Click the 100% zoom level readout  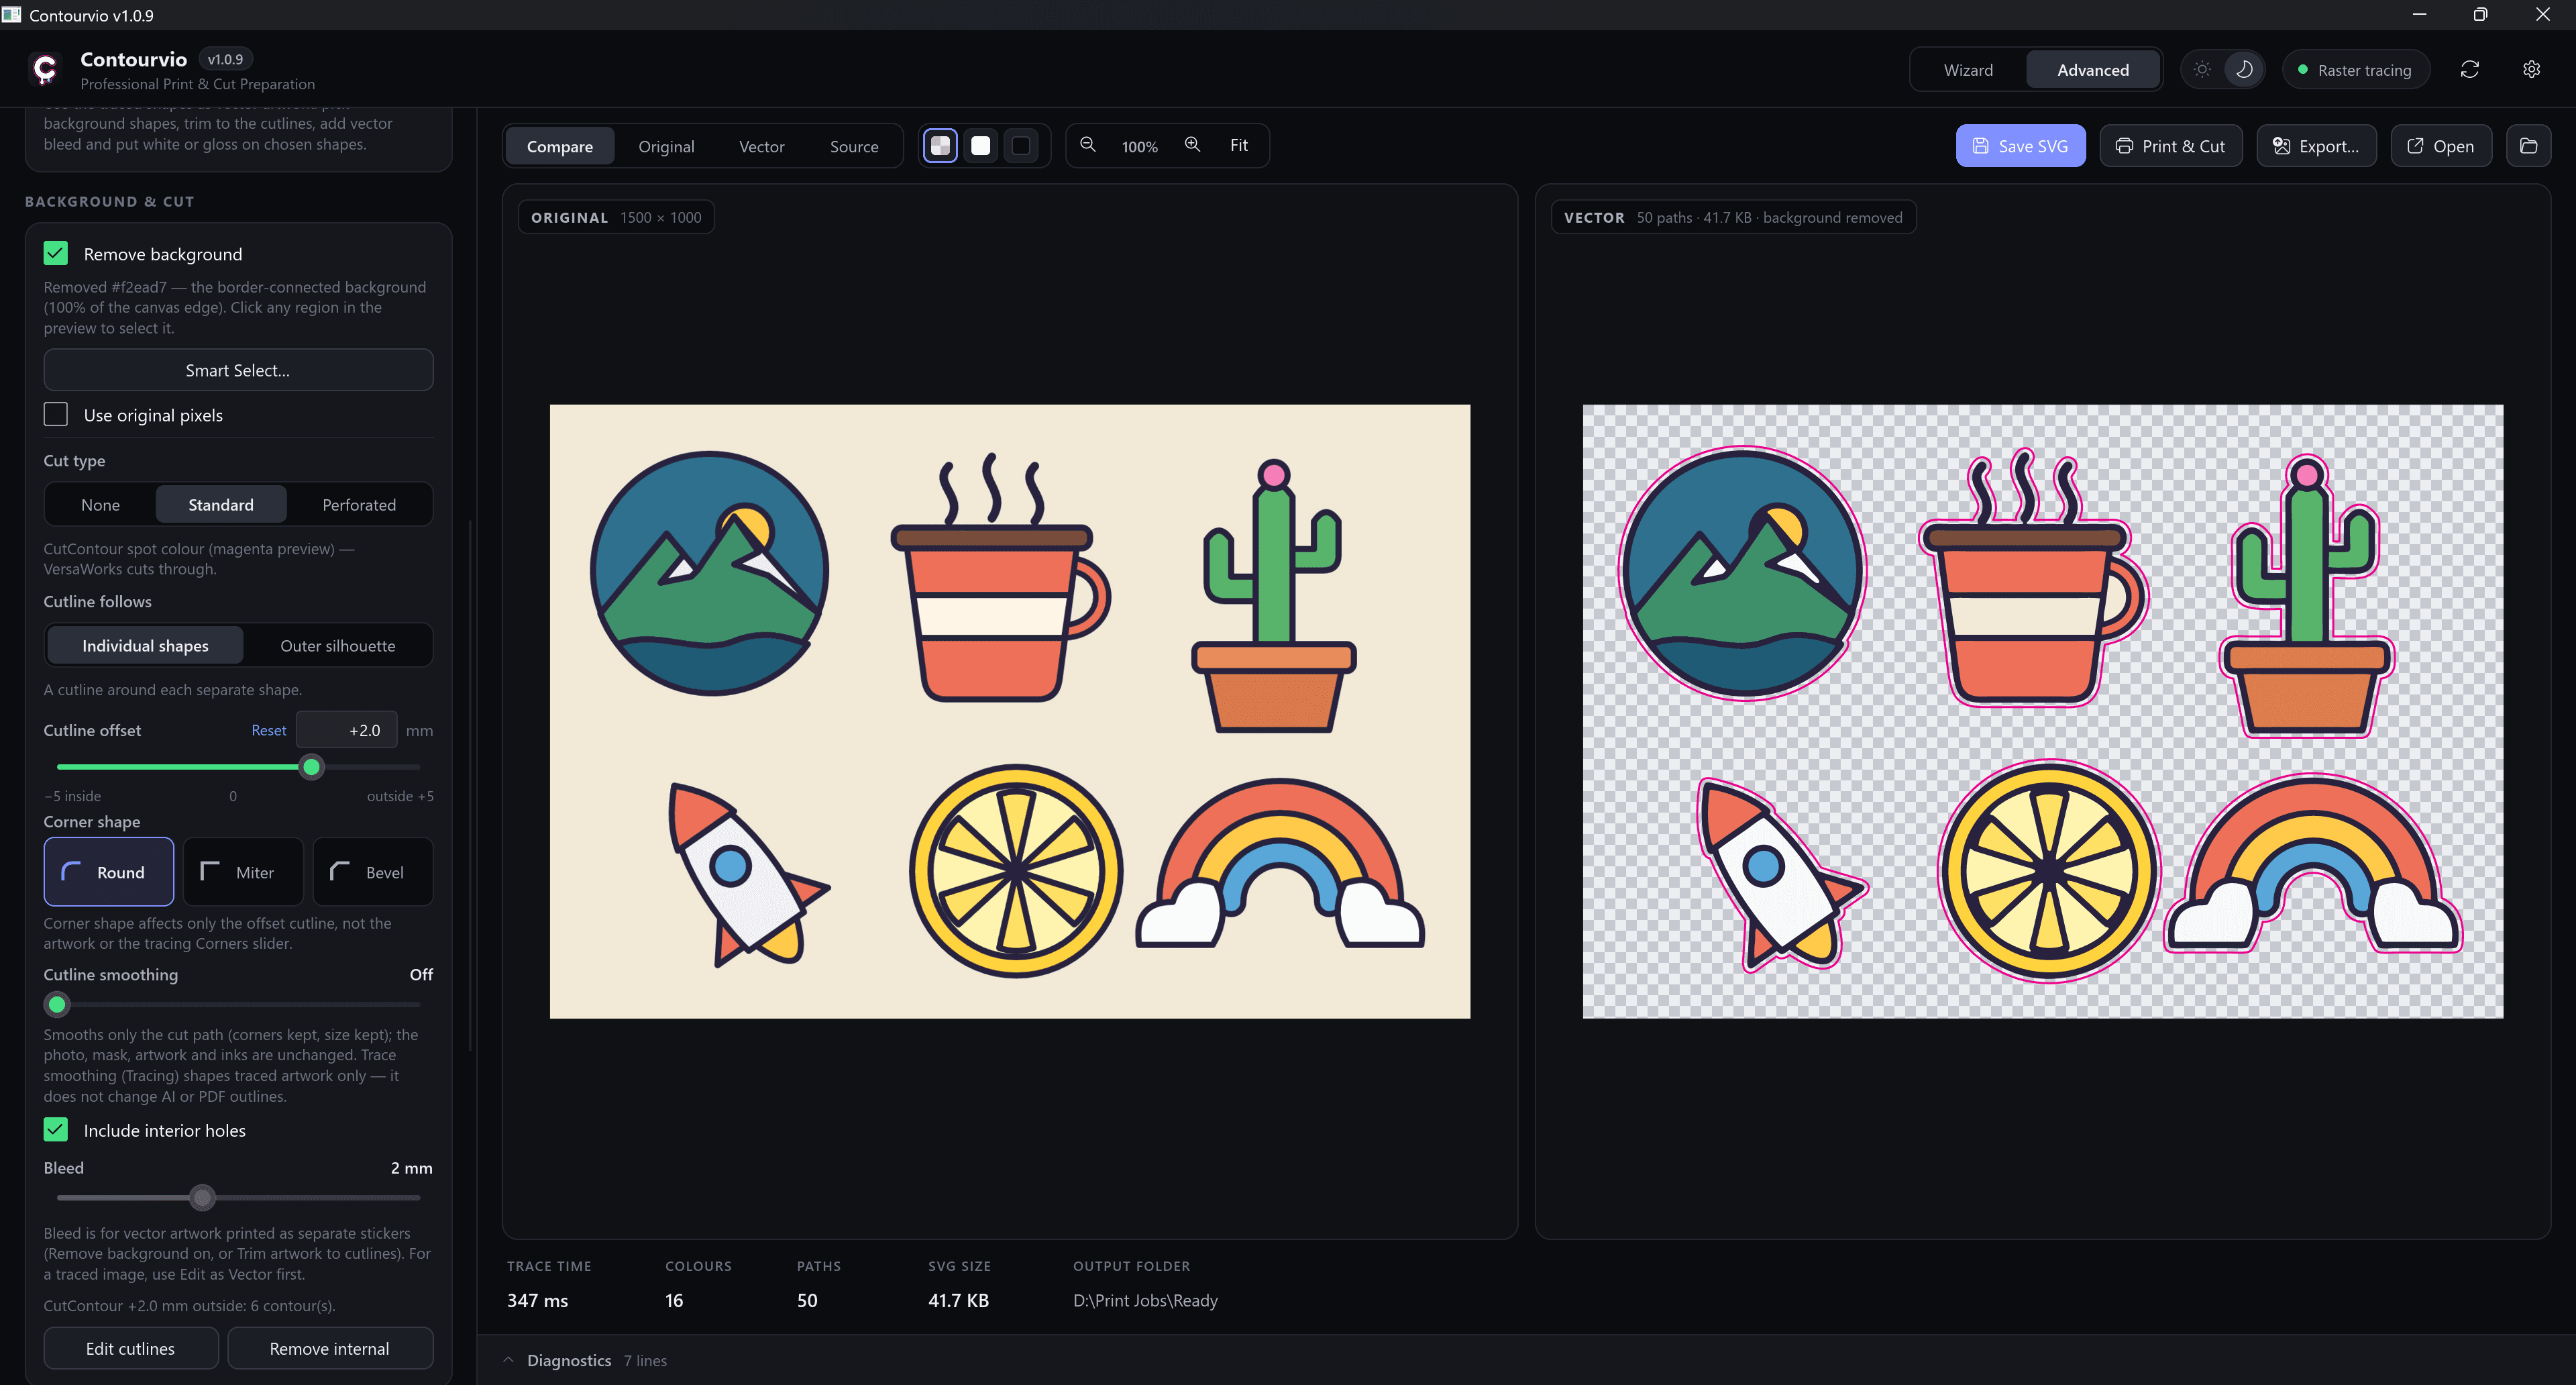(x=1139, y=146)
